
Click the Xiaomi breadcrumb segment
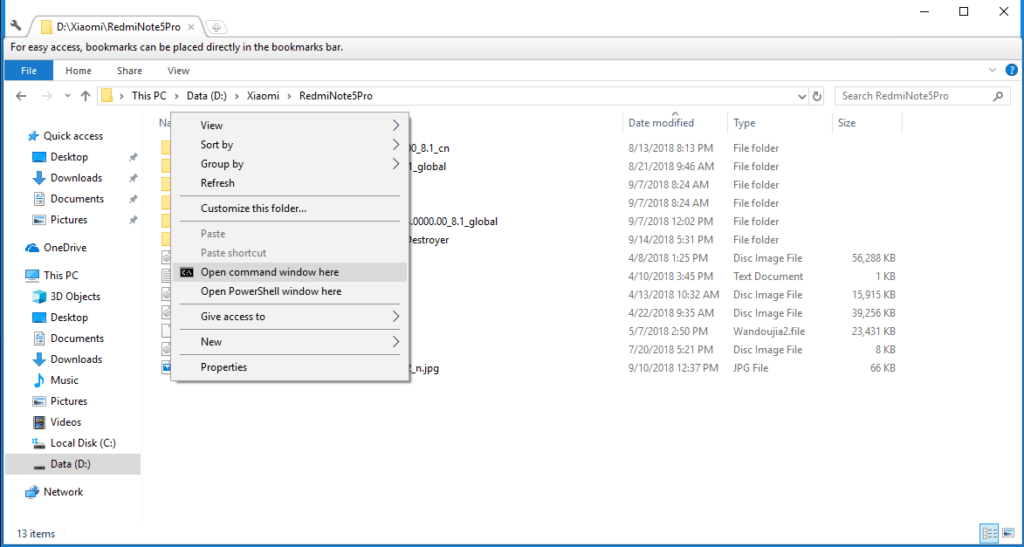coord(263,96)
